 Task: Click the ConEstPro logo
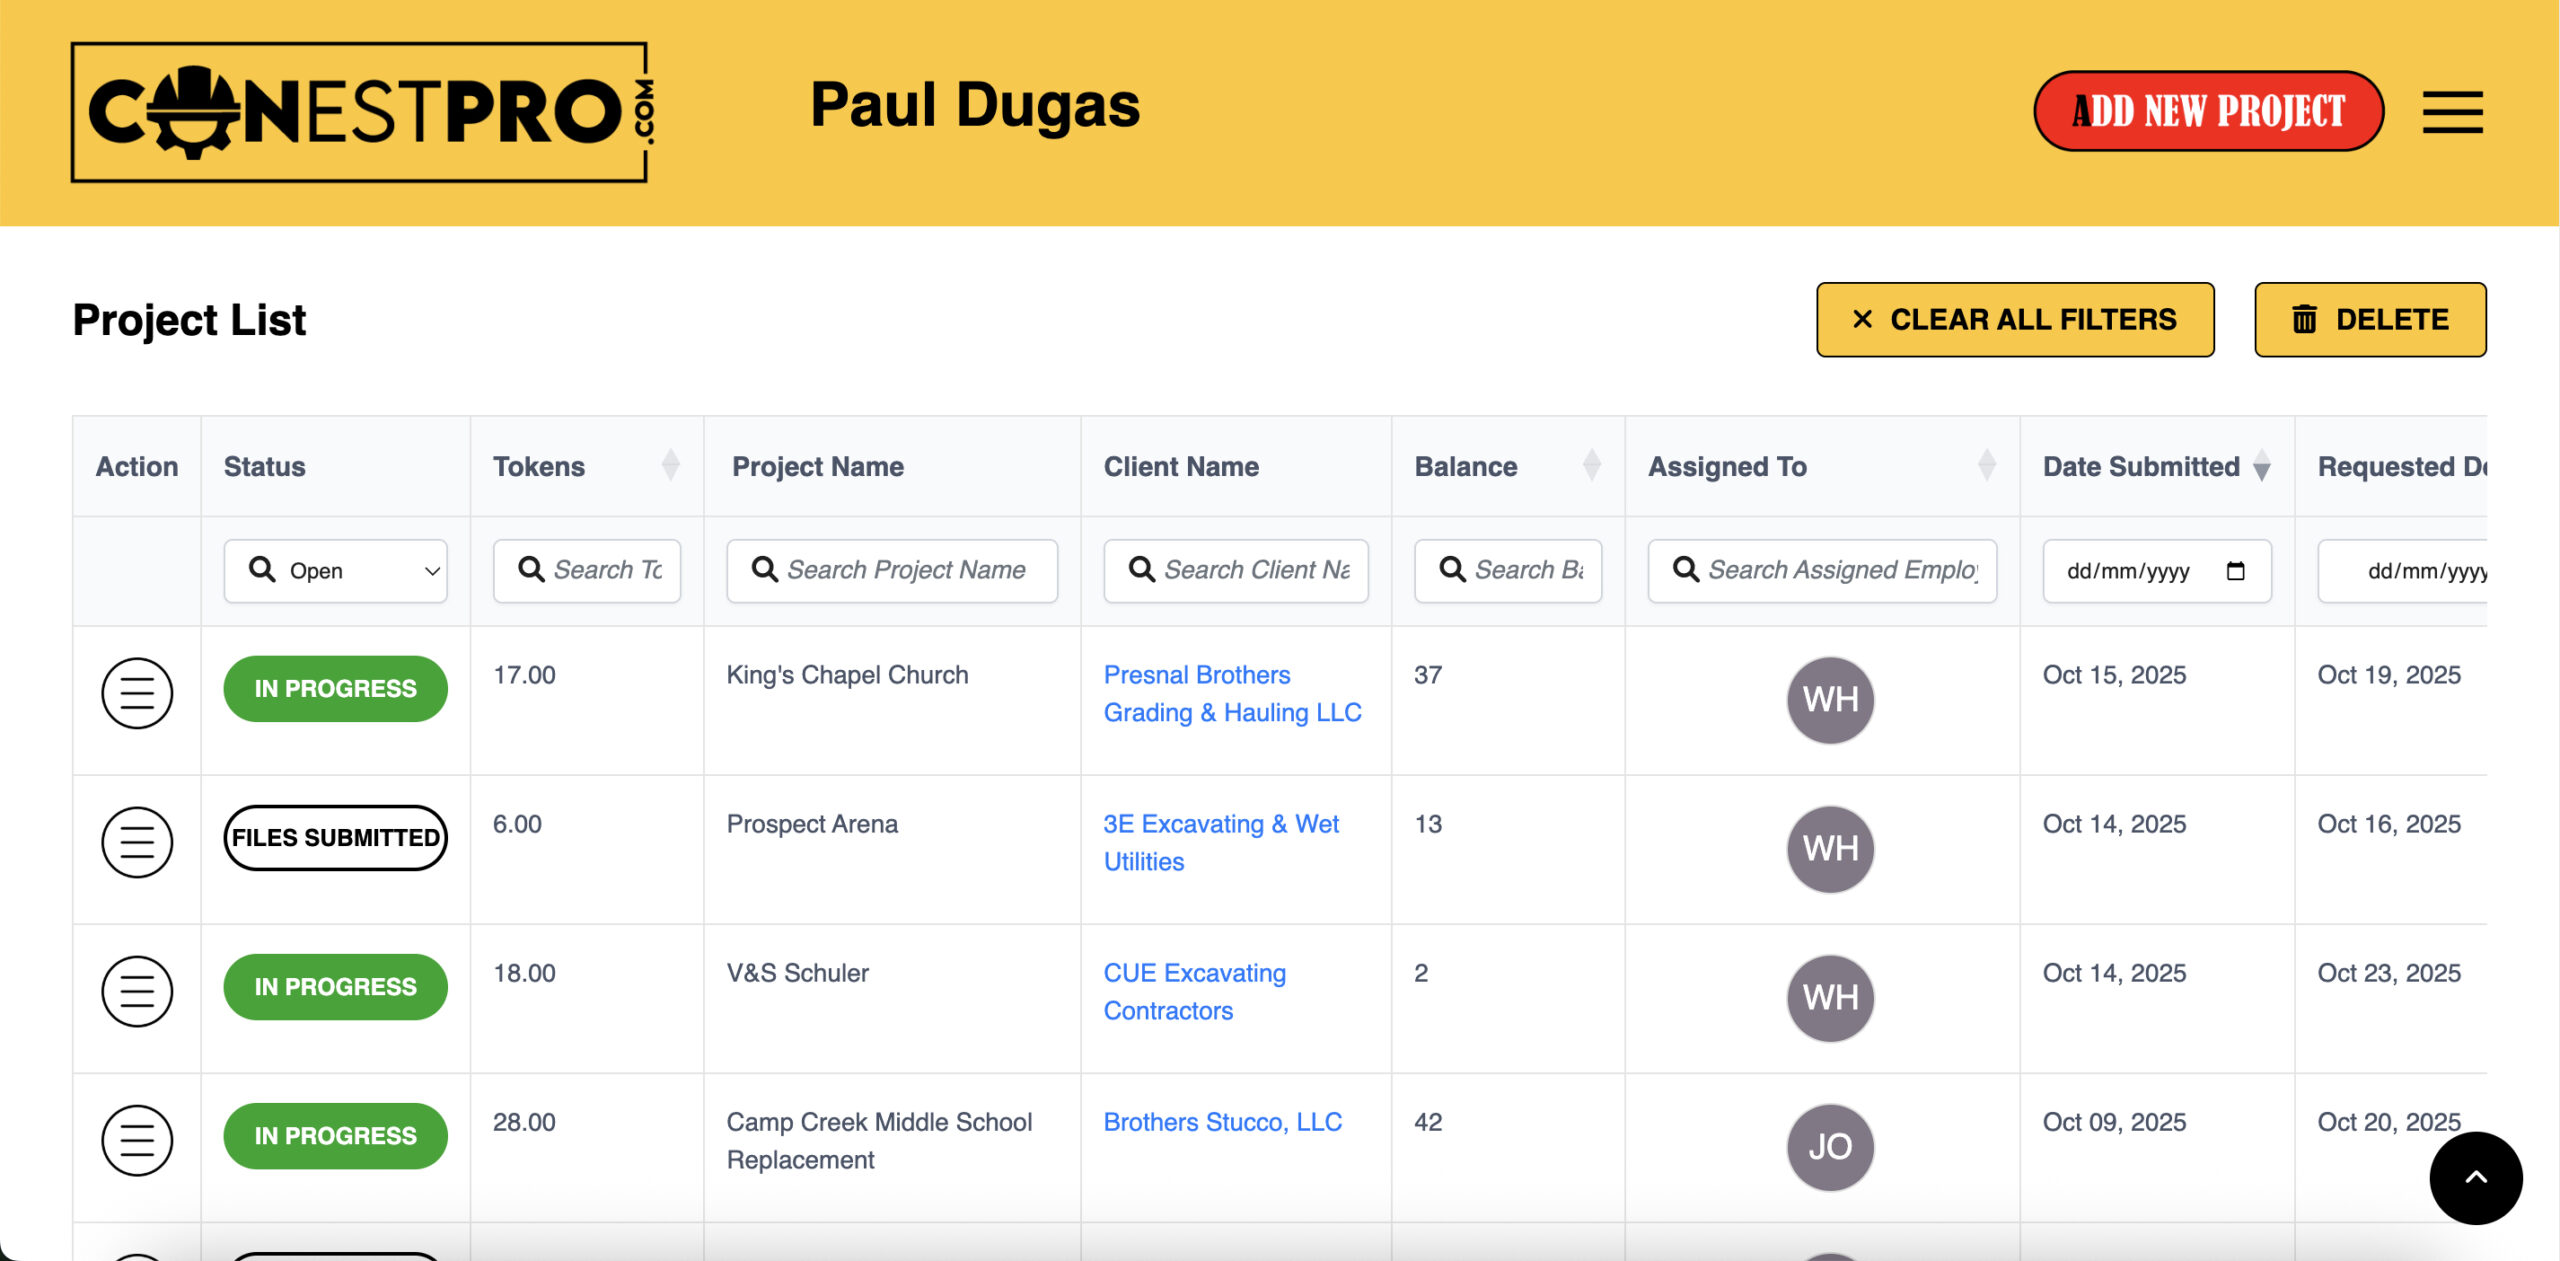[x=360, y=112]
